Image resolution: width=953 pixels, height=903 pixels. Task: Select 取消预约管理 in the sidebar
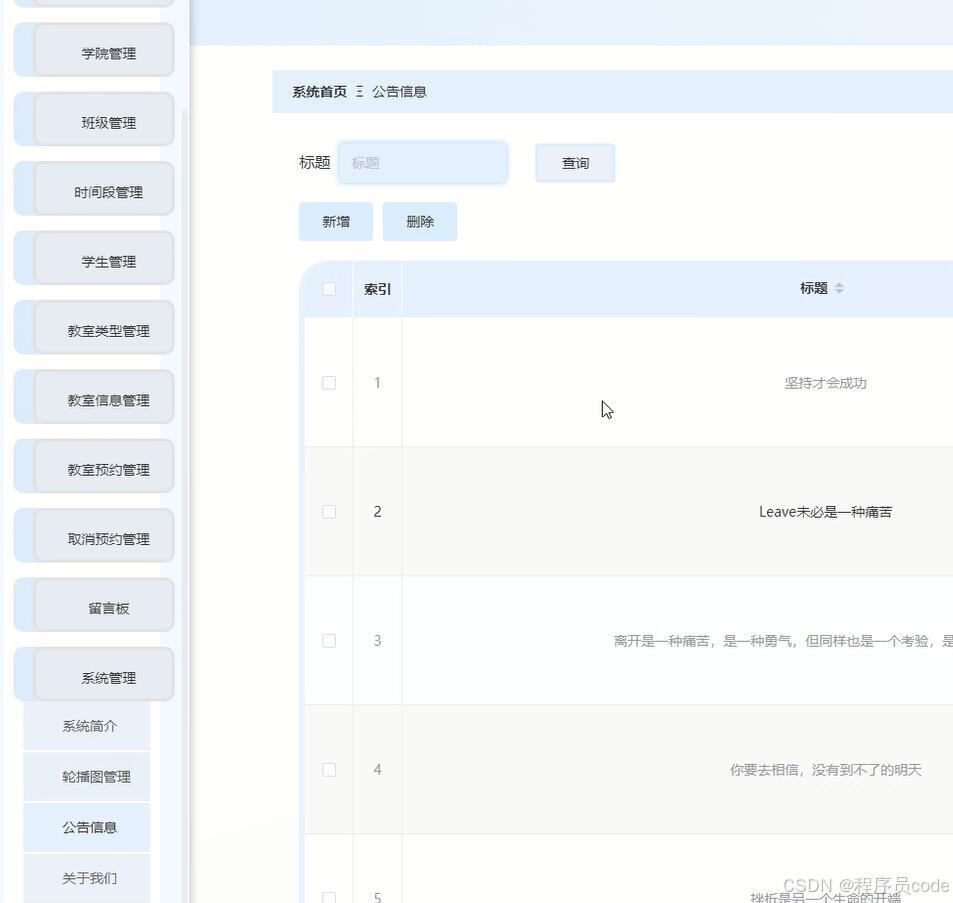point(92,535)
